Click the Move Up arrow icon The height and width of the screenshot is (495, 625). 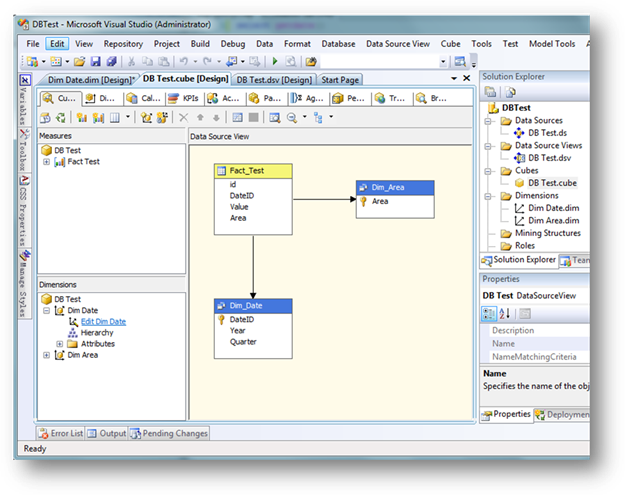point(200,118)
